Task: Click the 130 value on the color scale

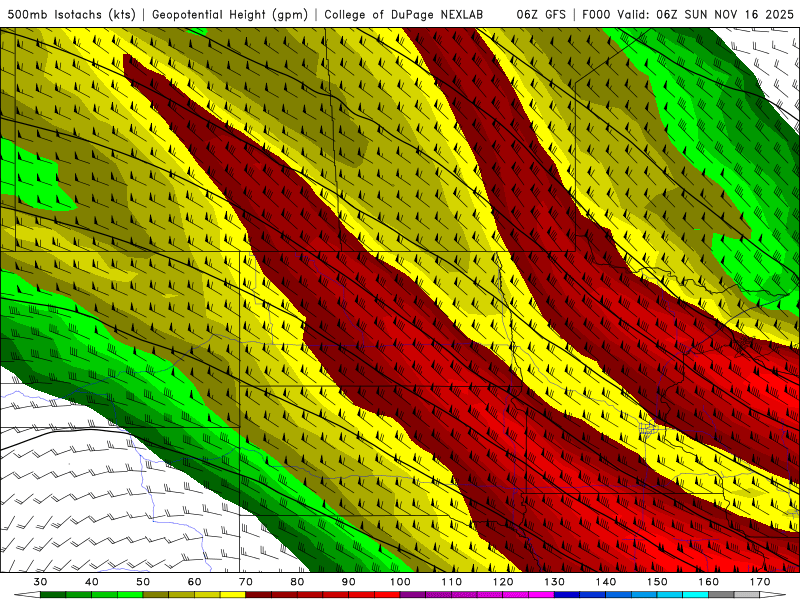Action: 554,582
